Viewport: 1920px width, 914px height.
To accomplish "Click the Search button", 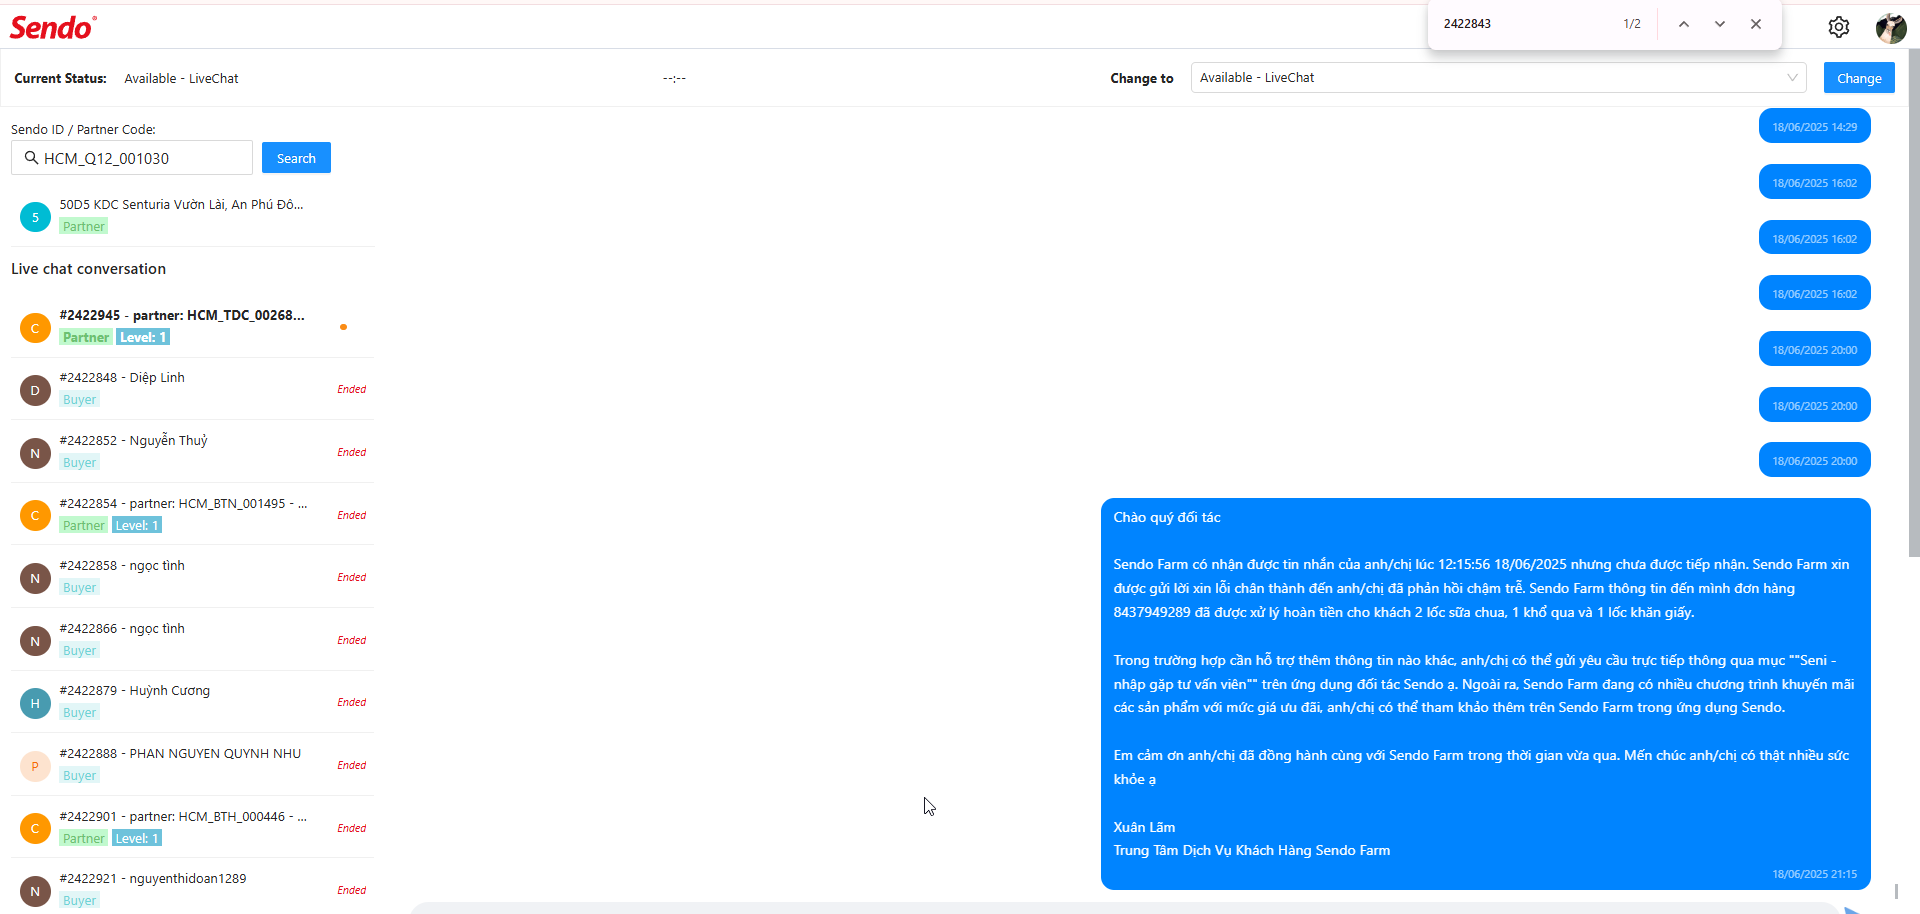I will 296,158.
